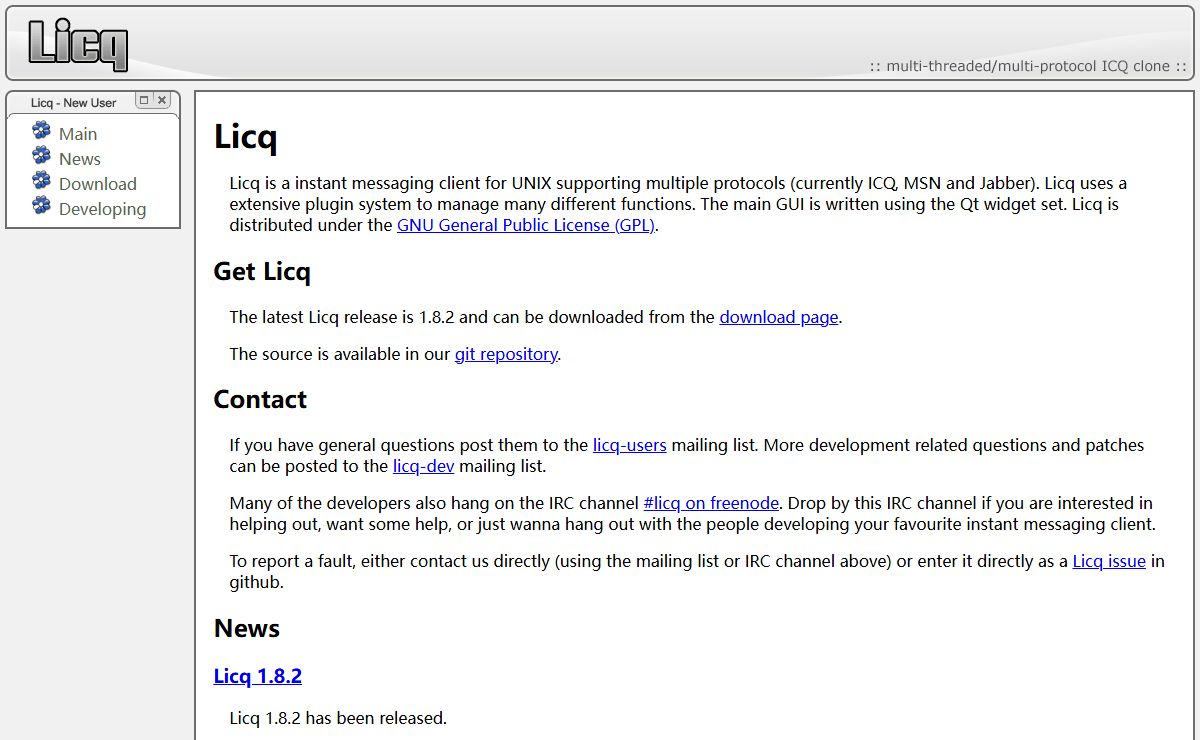
Task: Click the Get Licq heading
Action: tap(262, 272)
